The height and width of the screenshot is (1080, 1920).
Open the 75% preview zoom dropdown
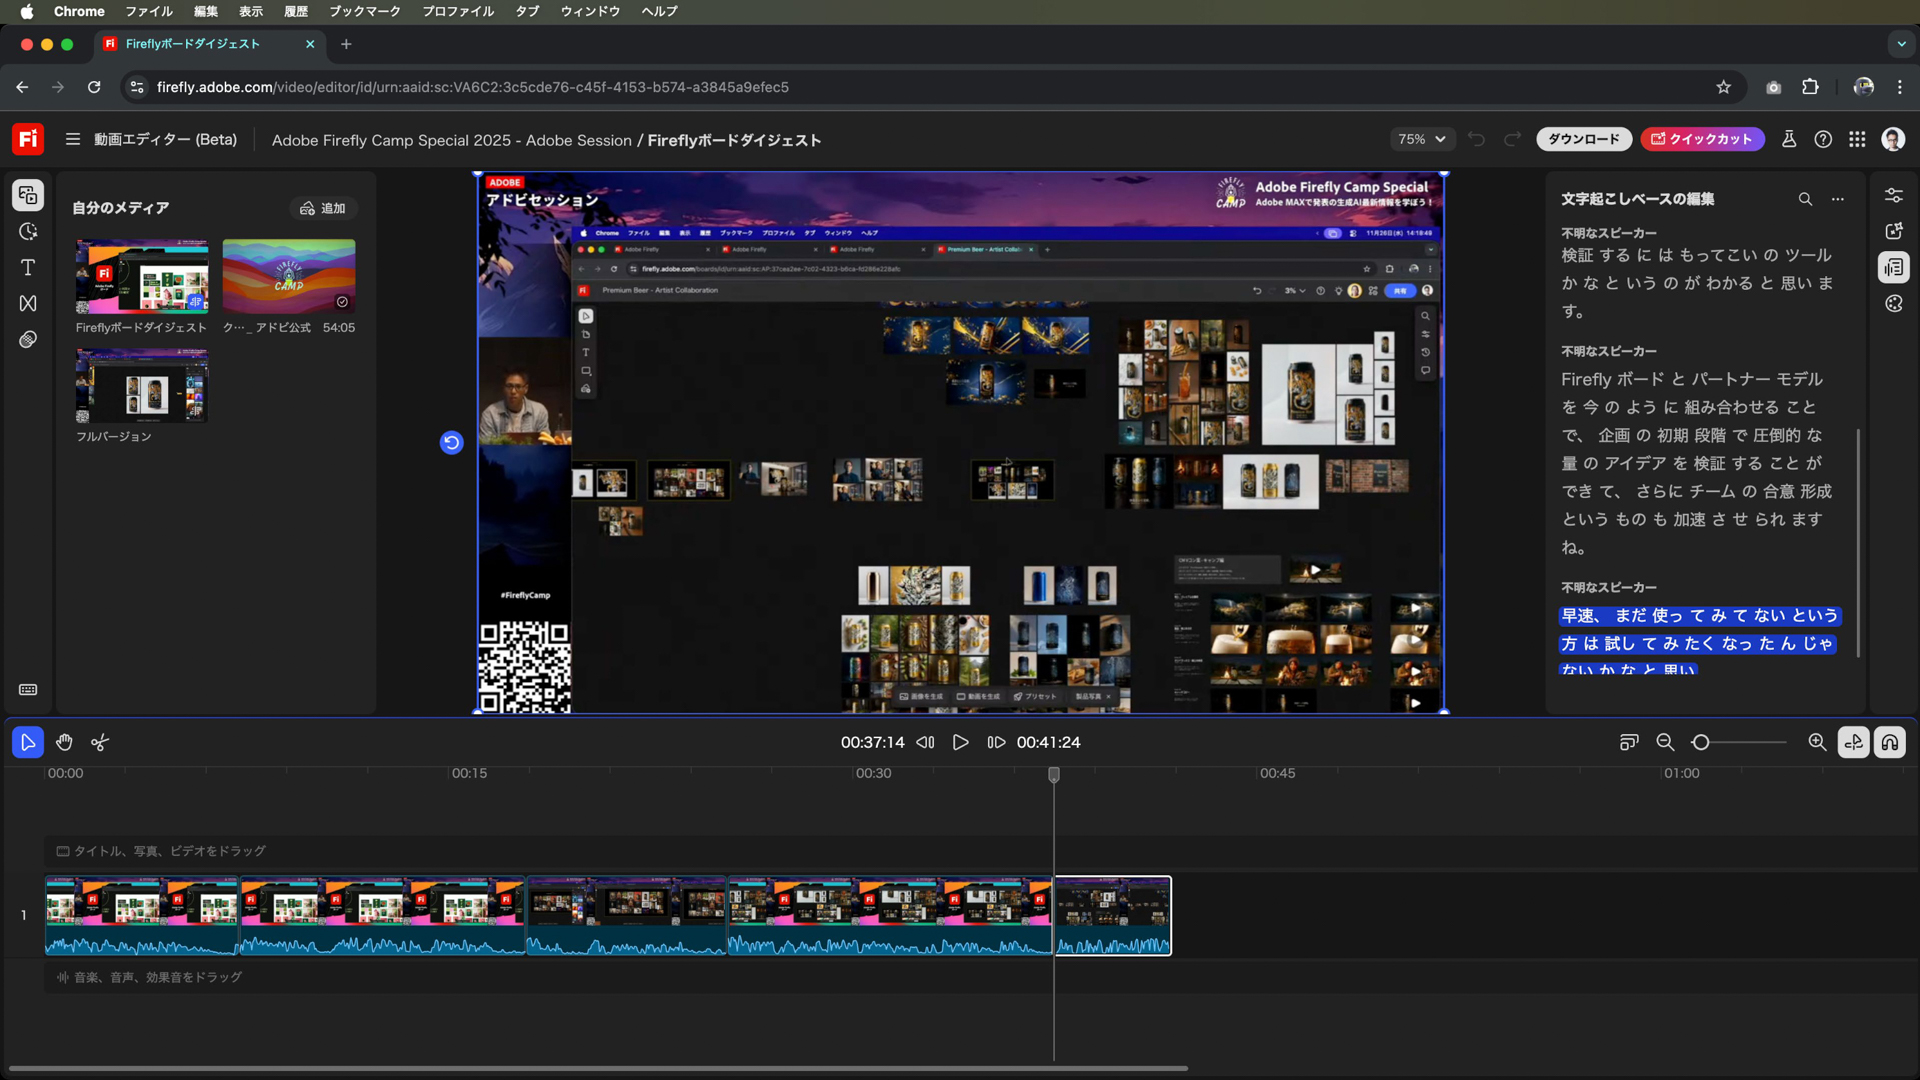coord(1421,140)
